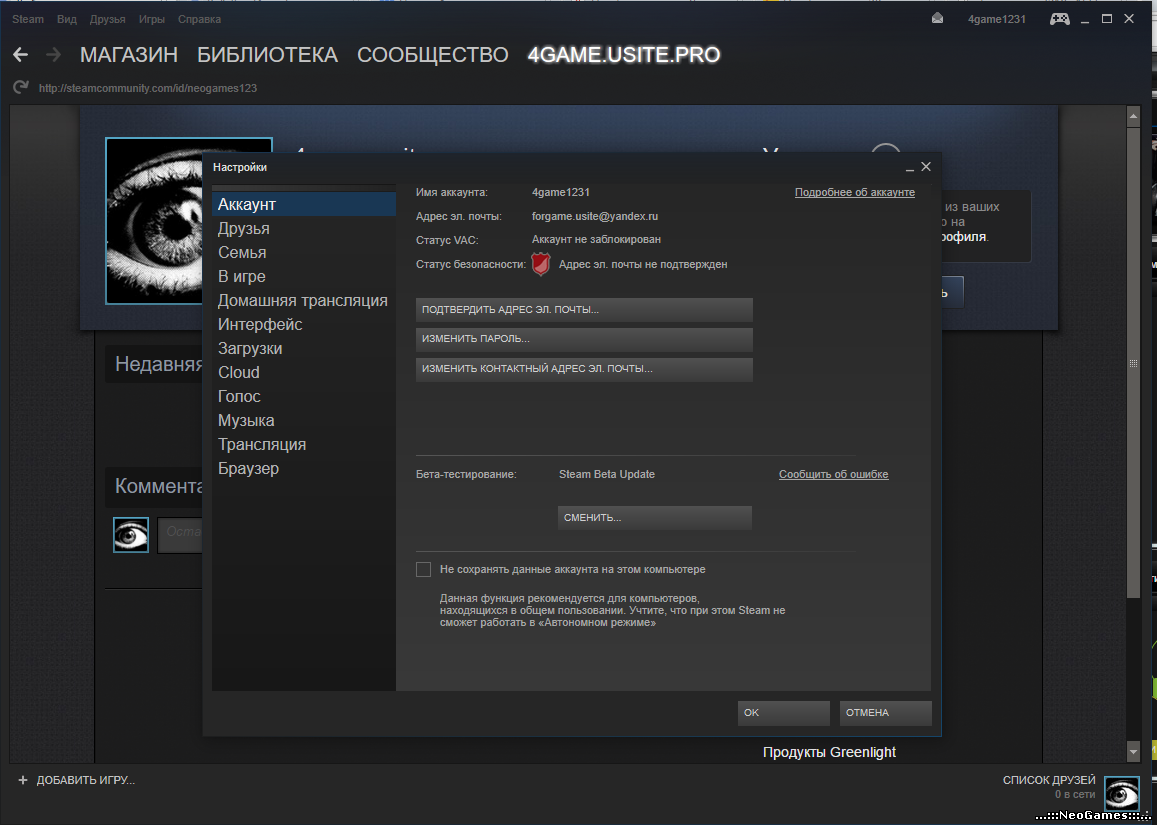1157x825 pixels.
Task: Confirm settings with OK button
Action: click(x=784, y=713)
